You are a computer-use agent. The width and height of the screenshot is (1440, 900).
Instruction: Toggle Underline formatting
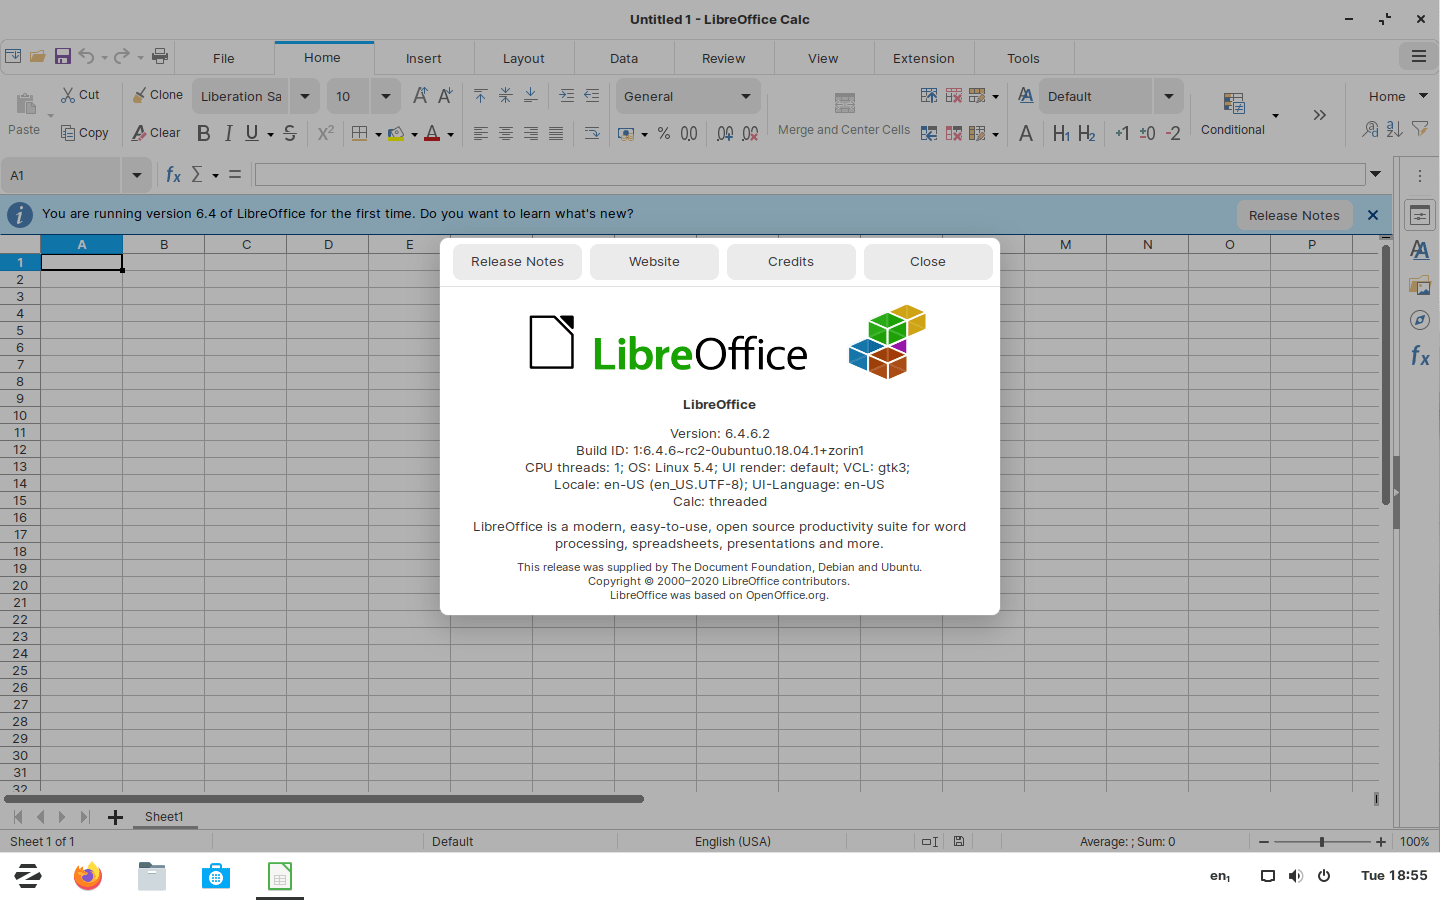(252, 133)
